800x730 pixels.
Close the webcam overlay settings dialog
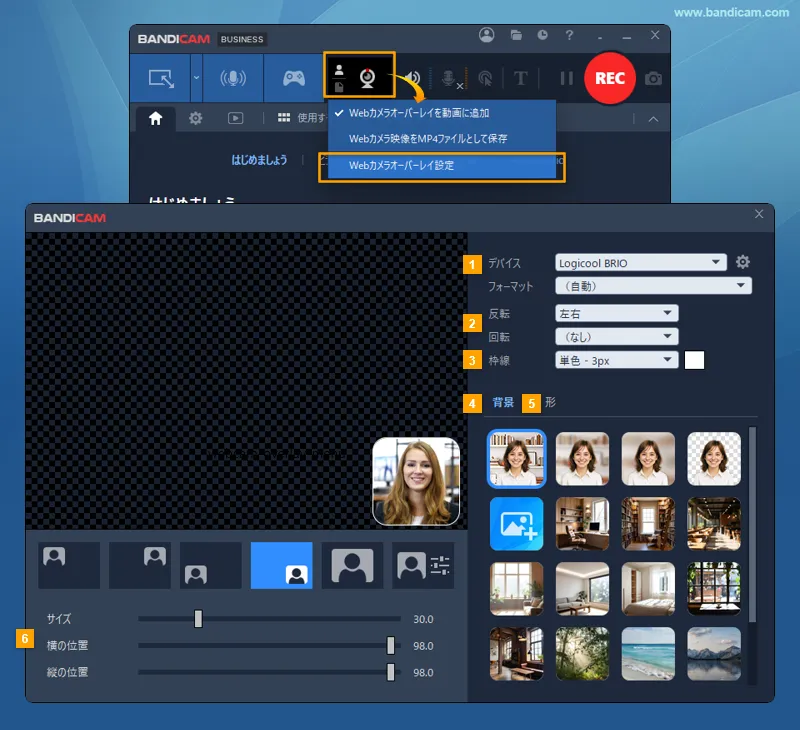(x=759, y=214)
